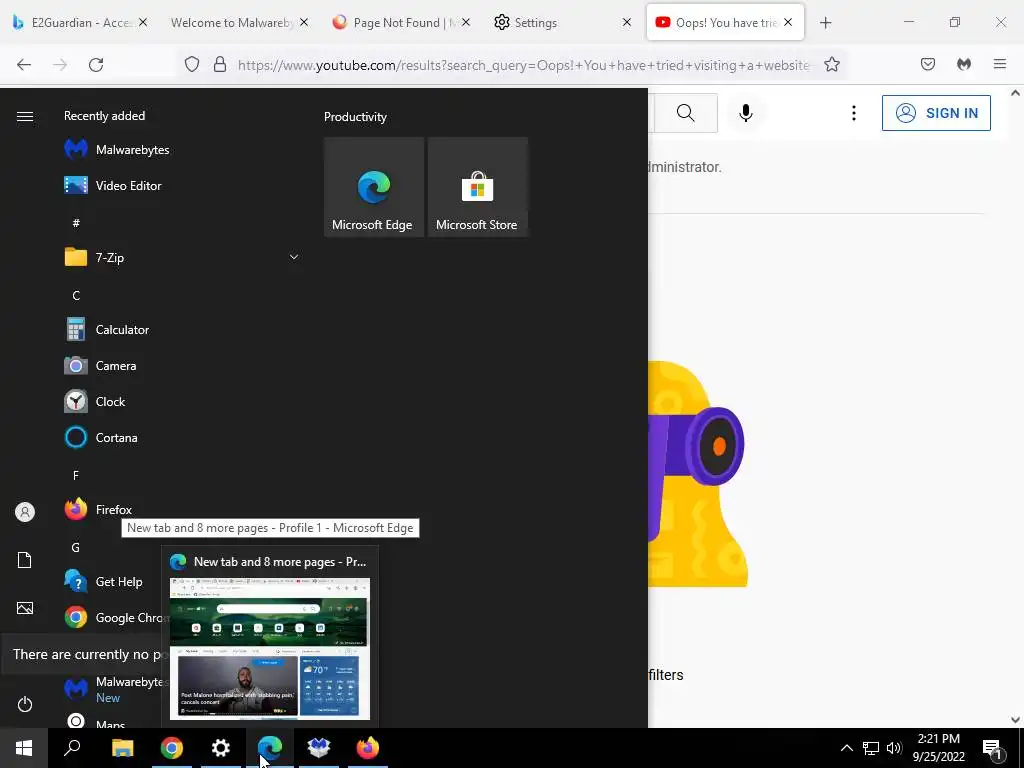Image resolution: width=1024 pixels, height=768 pixels.
Task: Expand the 7-Zip folder chevron
Action: pyautogui.click(x=294, y=257)
